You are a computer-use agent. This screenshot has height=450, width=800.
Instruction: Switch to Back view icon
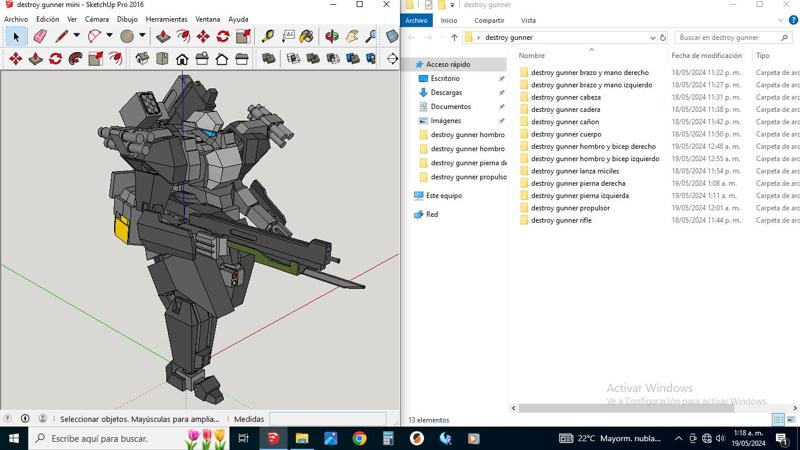click(222, 59)
